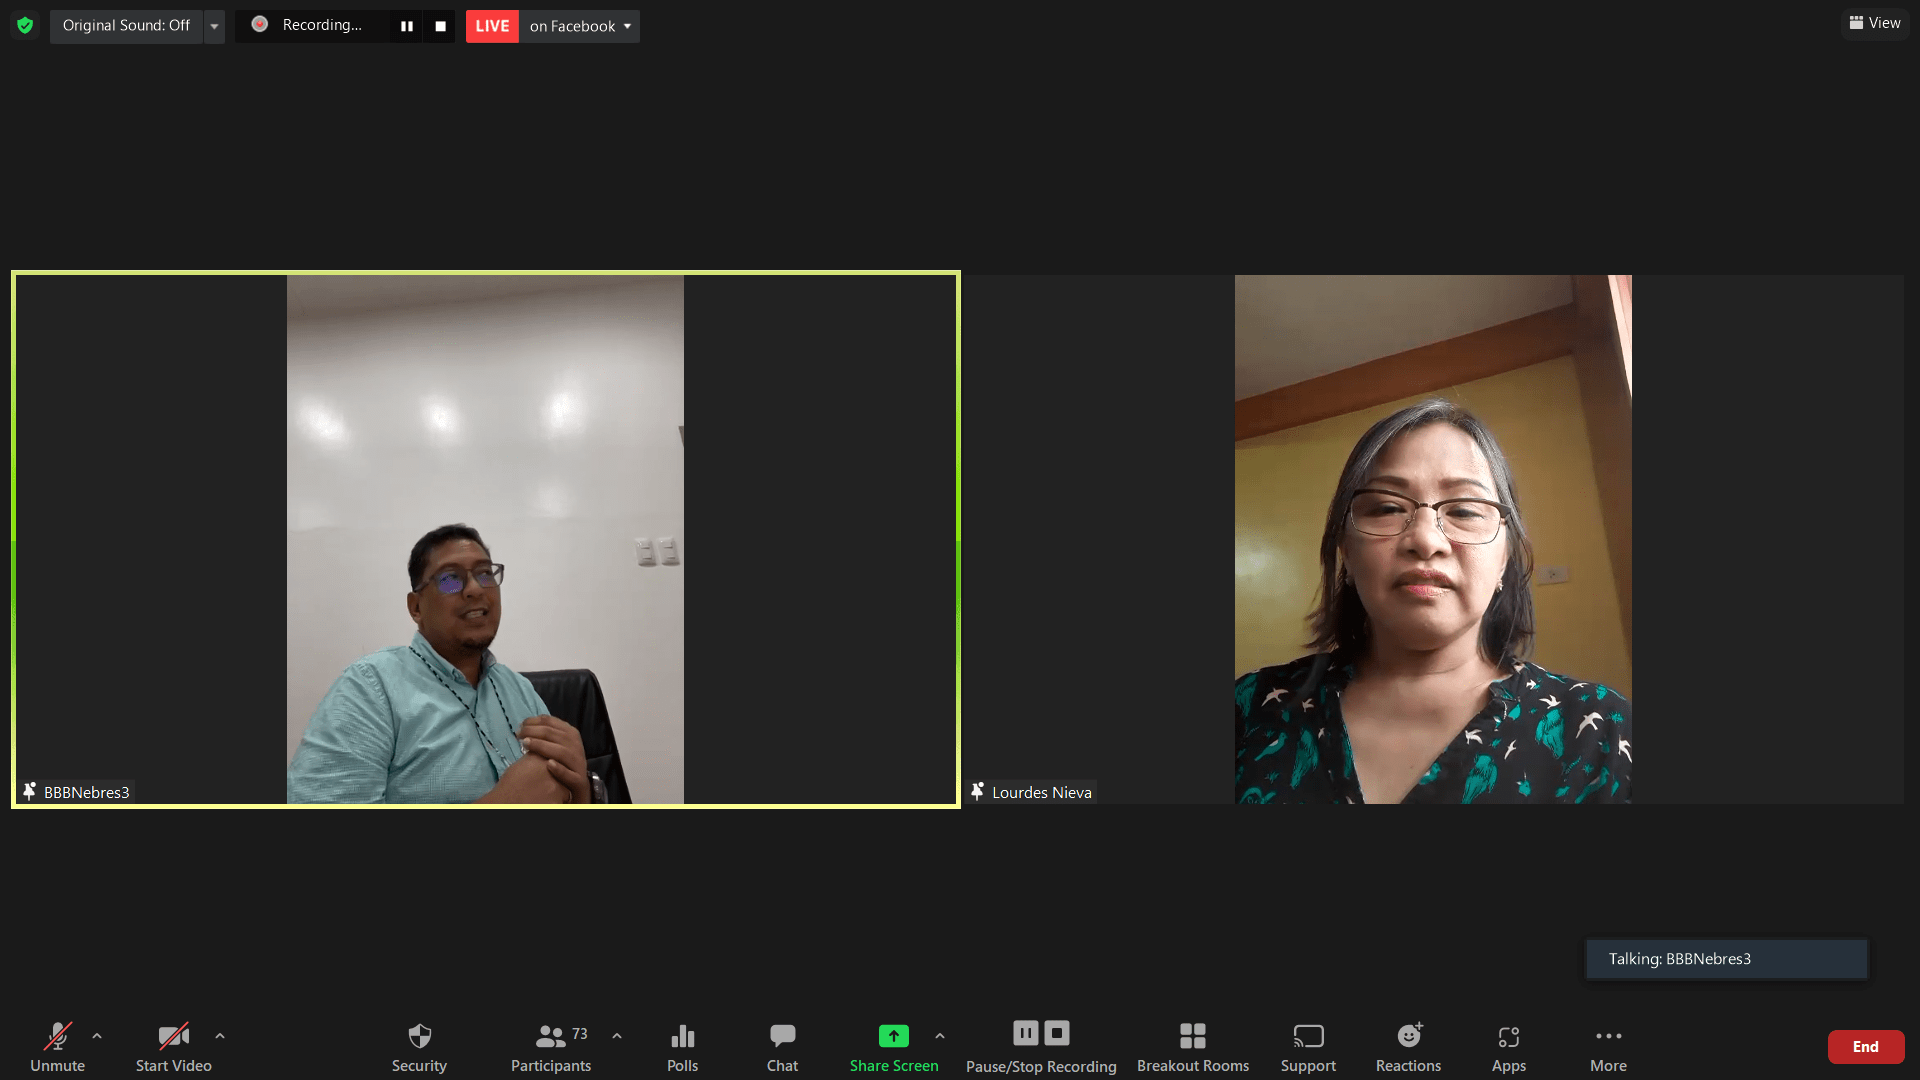
Task: Open the Apps panel
Action: click(x=1508, y=1046)
